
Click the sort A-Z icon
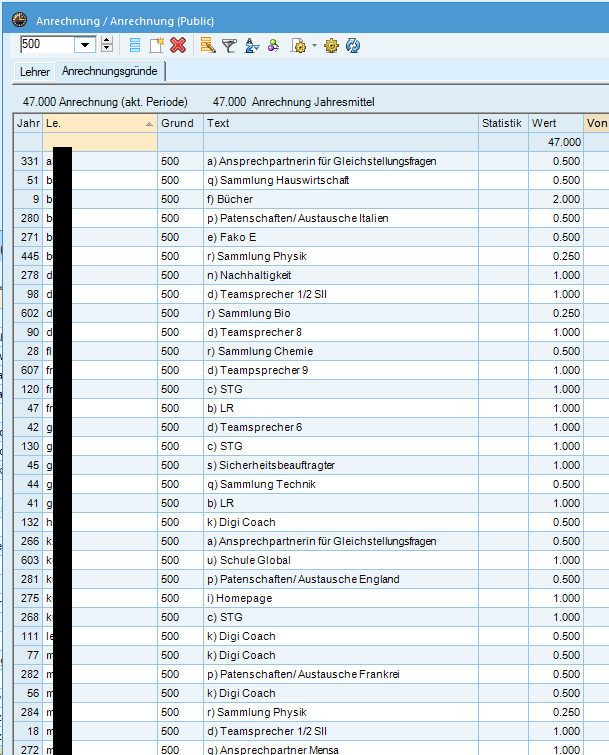click(251, 46)
